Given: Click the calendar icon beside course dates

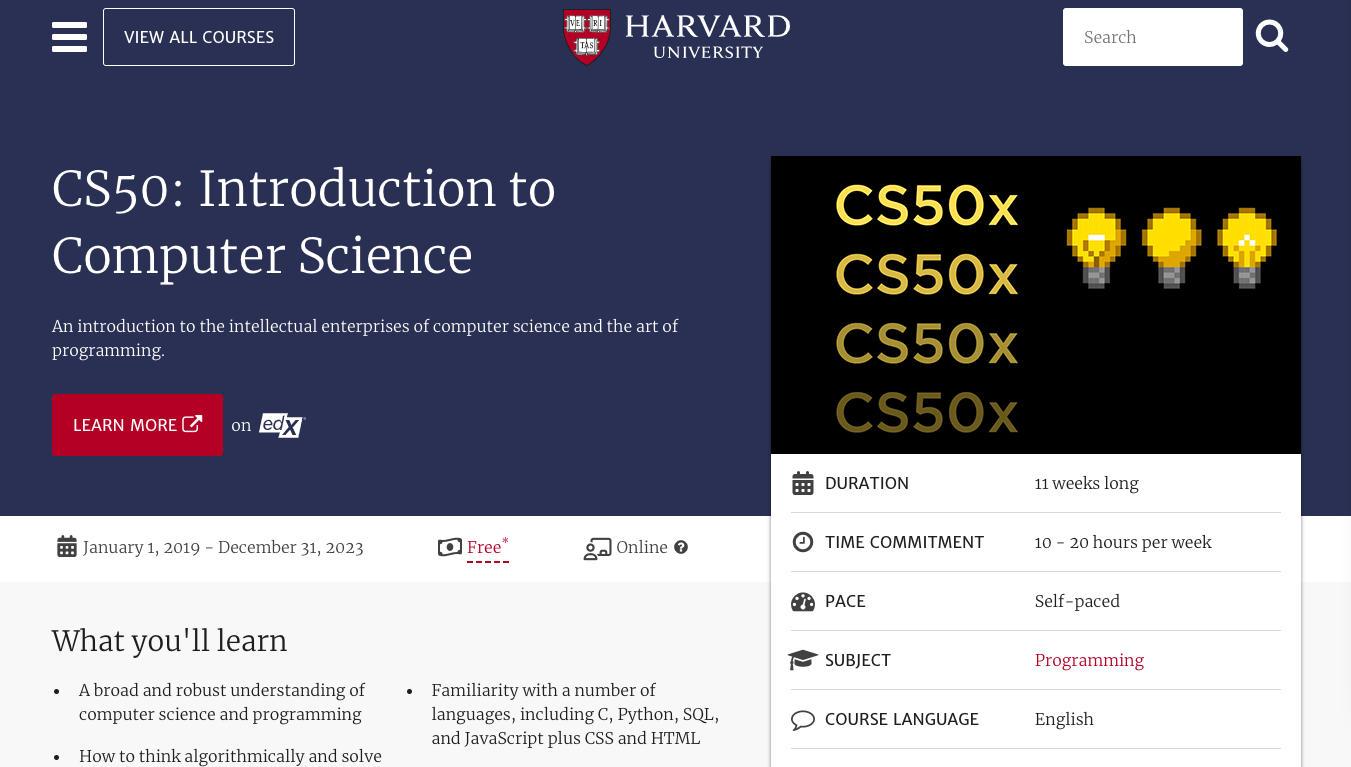Looking at the screenshot, I should click(x=67, y=547).
